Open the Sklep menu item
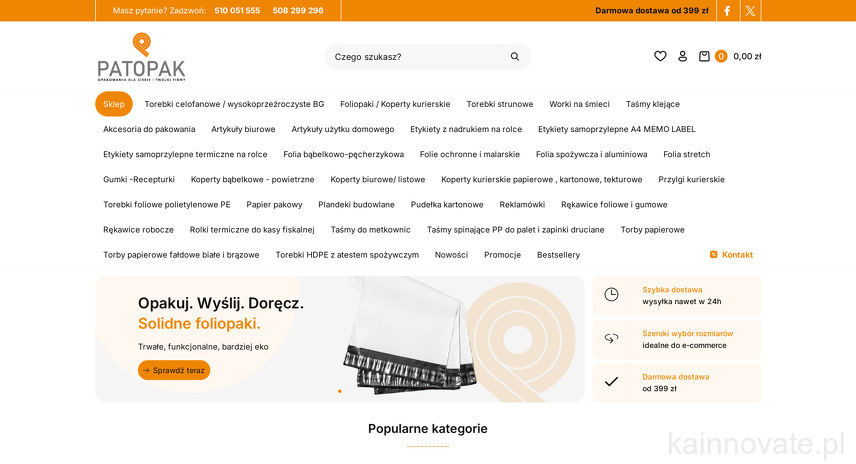The height and width of the screenshot is (464, 856). click(113, 104)
